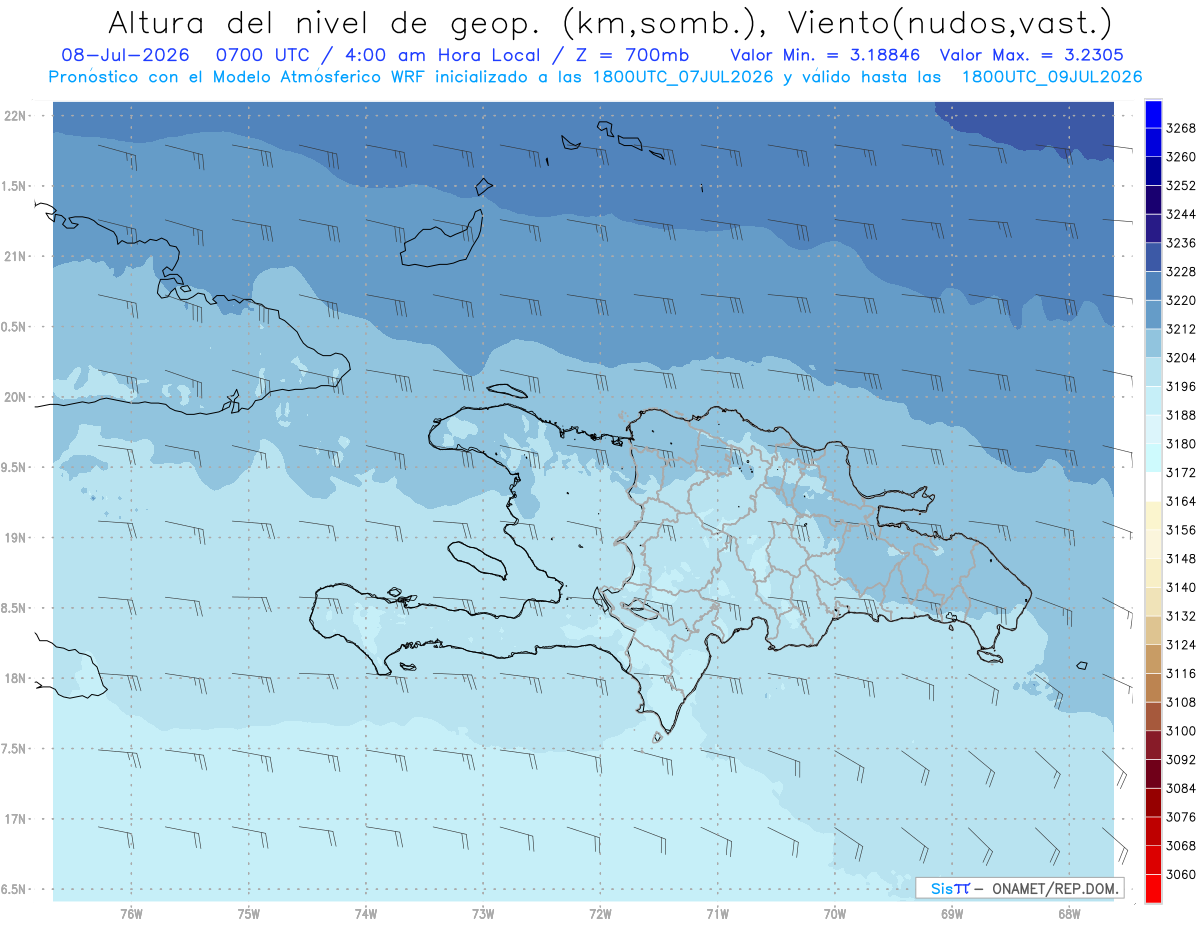Click the legend value '3188'
This screenshot has width=1200, height=927.
1181,415
